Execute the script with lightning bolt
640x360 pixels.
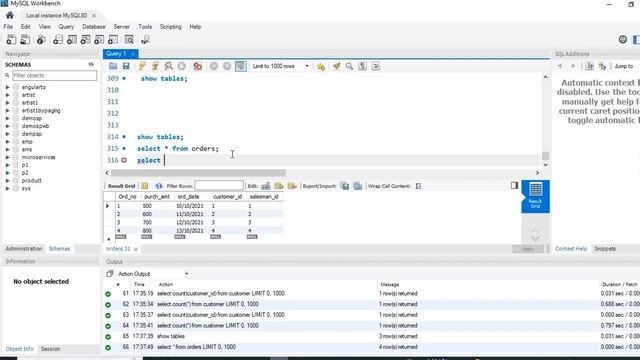(x=142, y=66)
